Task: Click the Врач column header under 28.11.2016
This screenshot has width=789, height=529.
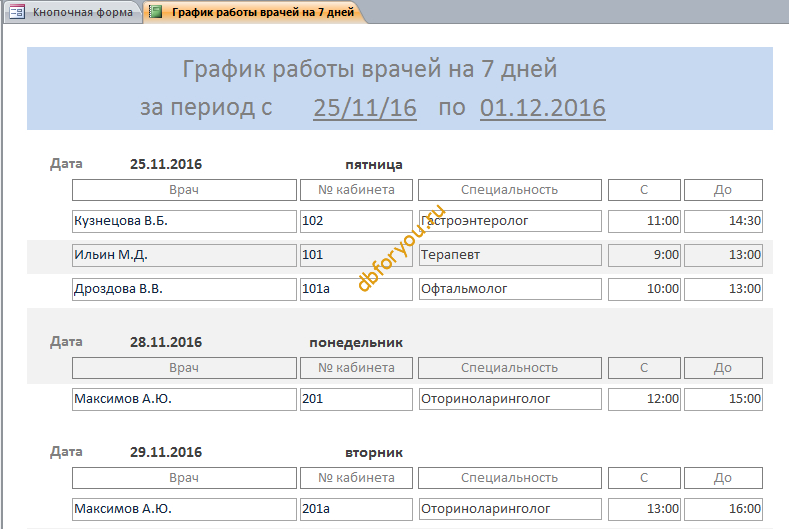Action: pos(184,368)
